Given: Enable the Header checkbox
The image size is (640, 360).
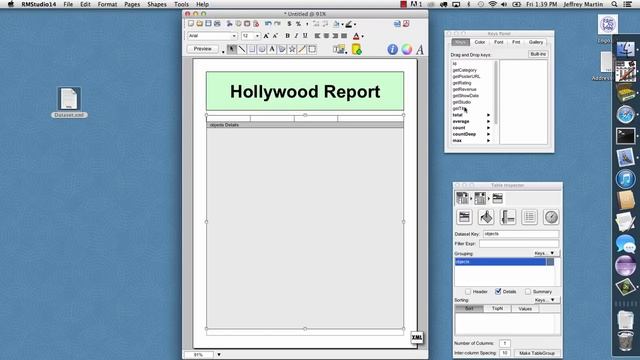Looking at the screenshot, I should click(468, 291).
